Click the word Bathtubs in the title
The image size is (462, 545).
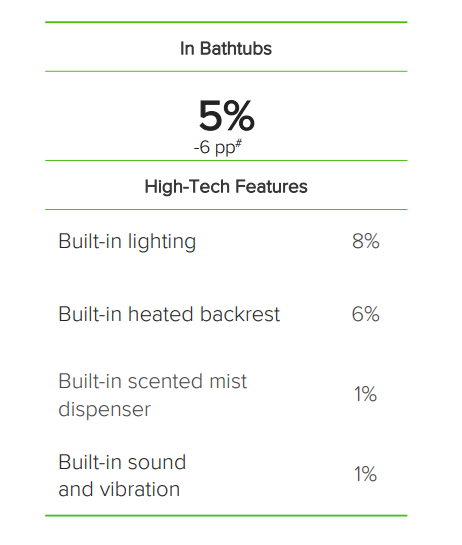236,48
